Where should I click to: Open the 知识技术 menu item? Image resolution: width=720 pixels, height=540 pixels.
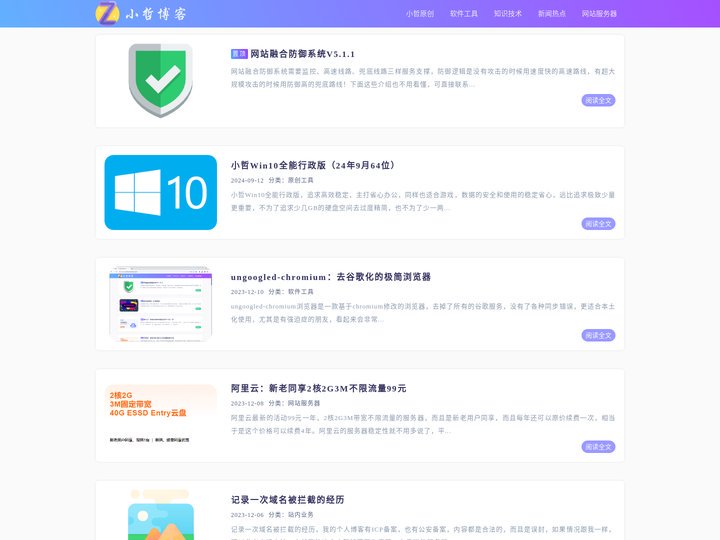tap(508, 14)
